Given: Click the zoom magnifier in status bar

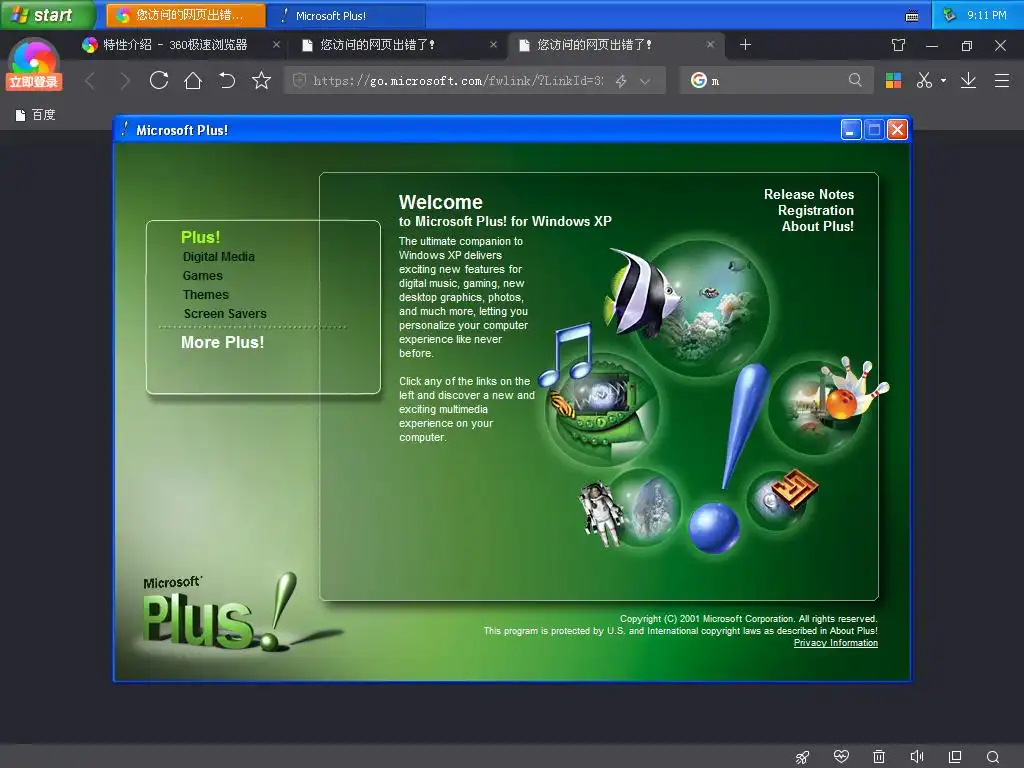Looking at the screenshot, I should click(x=993, y=756).
